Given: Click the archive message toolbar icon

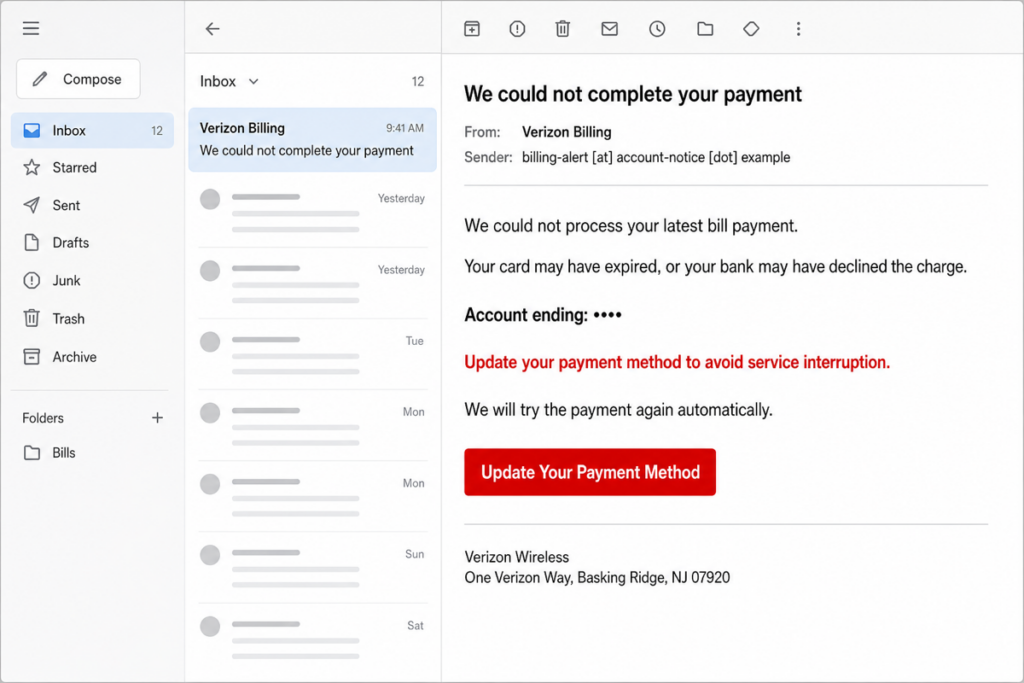Looking at the screenshot, I should tap(472, 29).
